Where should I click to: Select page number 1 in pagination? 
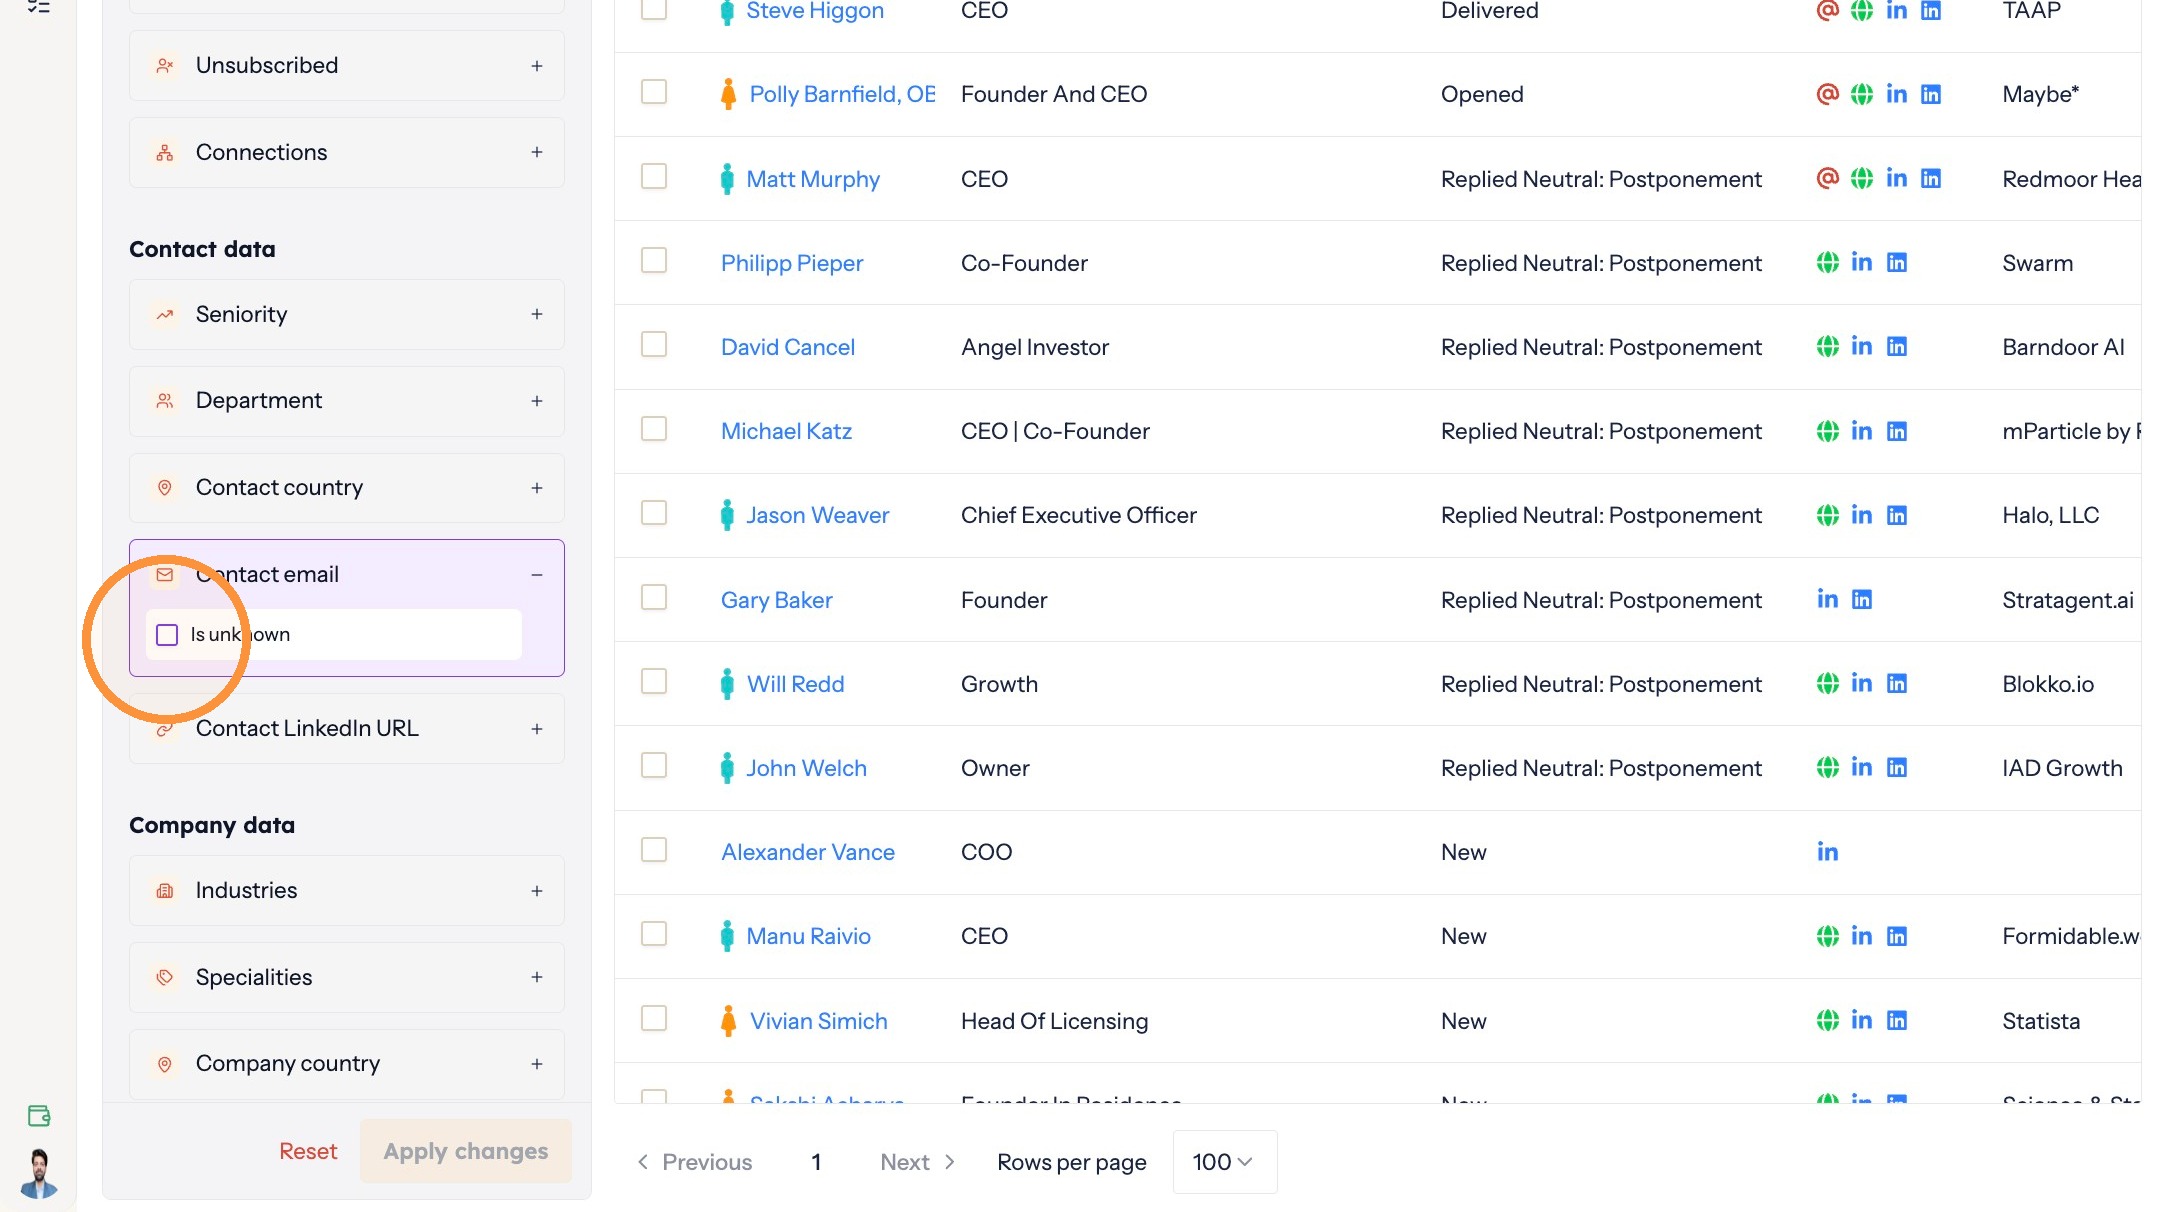pos(816,1162)
